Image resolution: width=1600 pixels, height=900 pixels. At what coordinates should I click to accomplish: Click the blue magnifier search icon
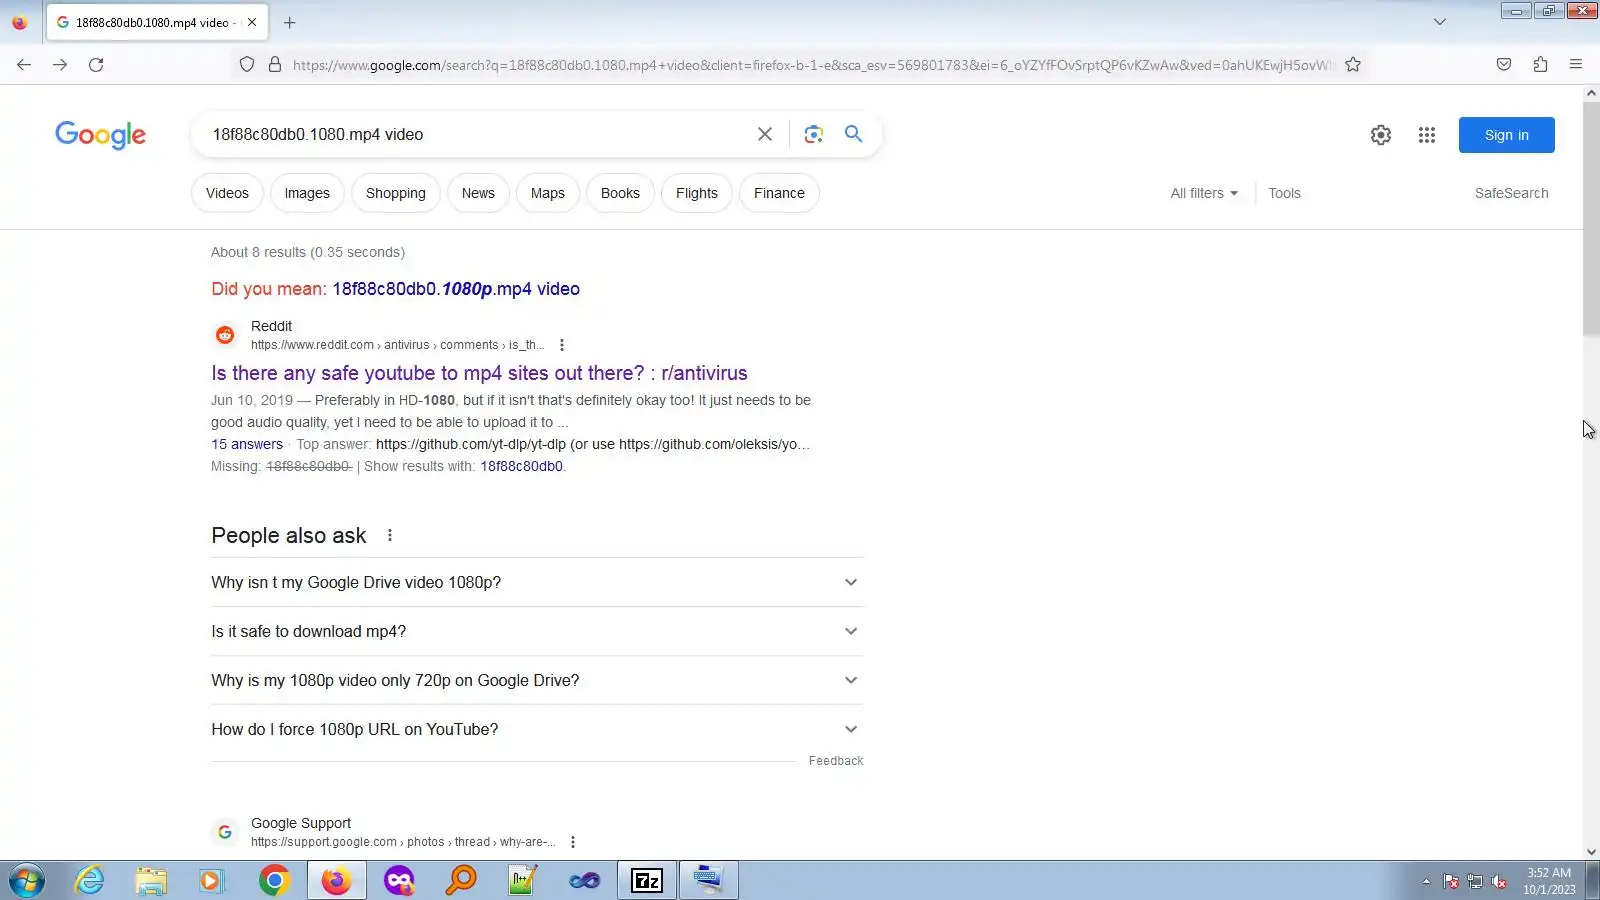click(x=853, y=134)
